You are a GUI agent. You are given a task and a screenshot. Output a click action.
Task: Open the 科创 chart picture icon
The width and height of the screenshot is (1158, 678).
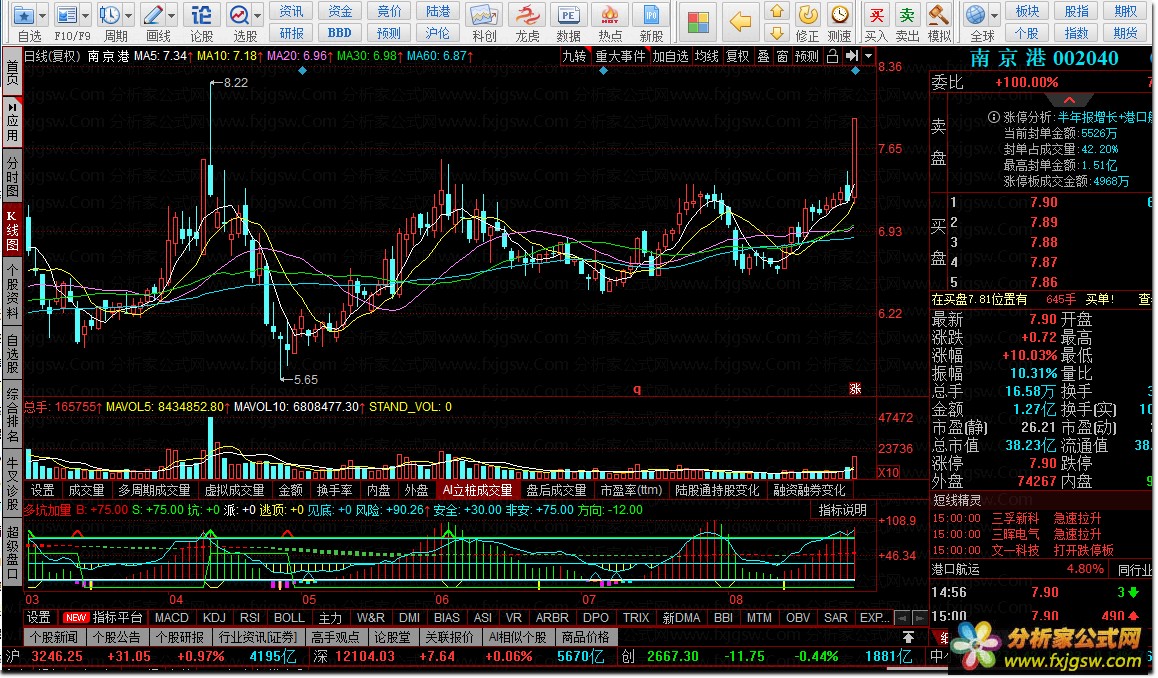coord(484,16)
